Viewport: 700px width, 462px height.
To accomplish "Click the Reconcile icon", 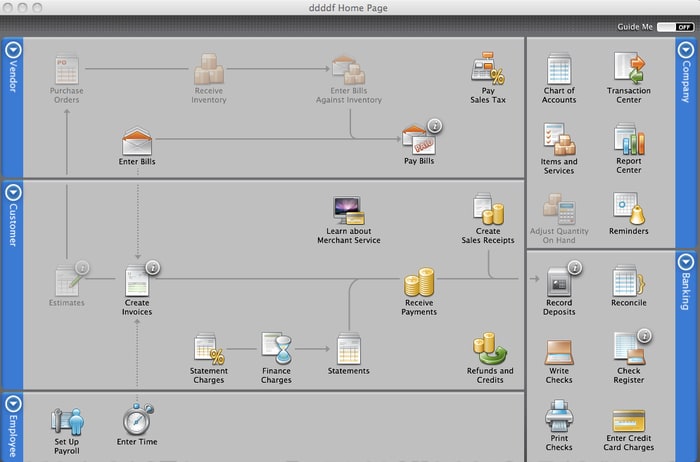I will point(629,281).
